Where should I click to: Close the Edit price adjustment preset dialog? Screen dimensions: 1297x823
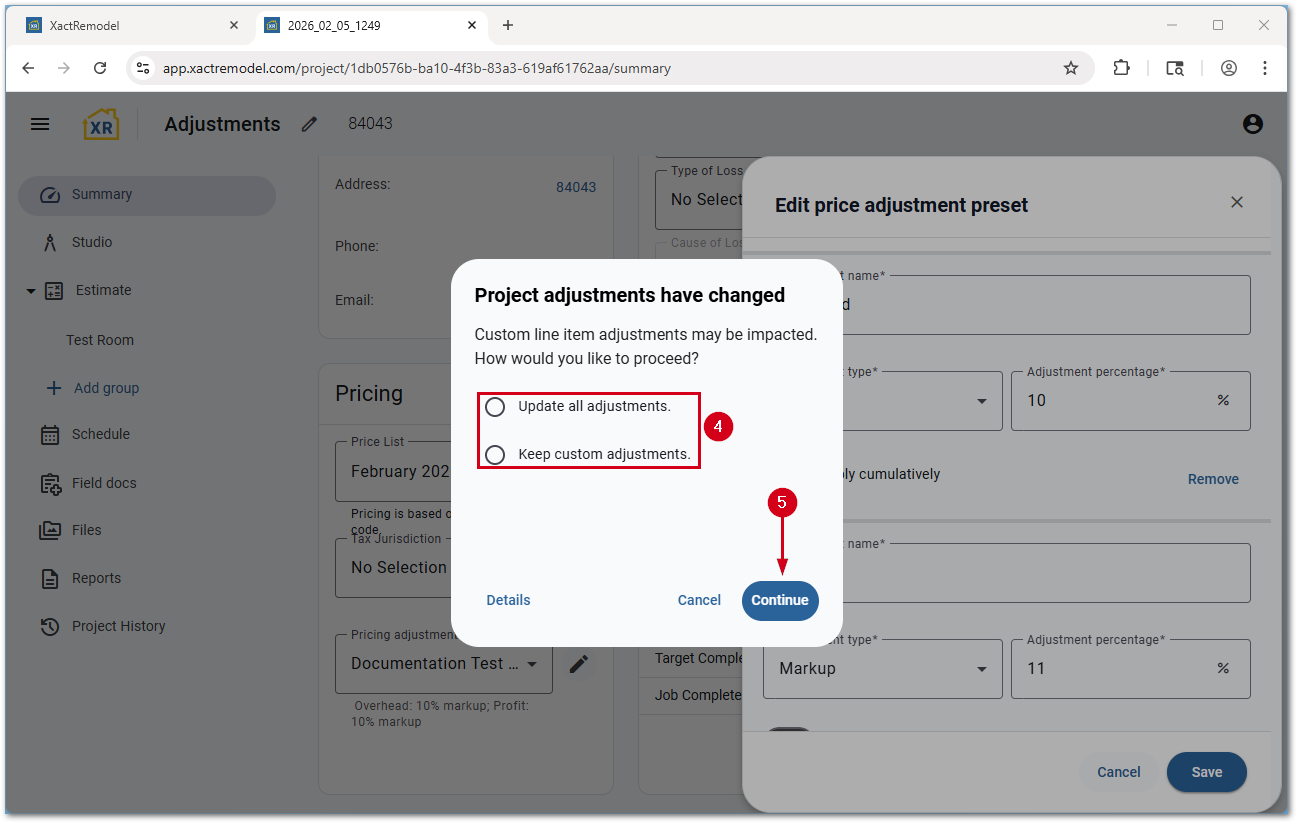[x=1237, y=202]
